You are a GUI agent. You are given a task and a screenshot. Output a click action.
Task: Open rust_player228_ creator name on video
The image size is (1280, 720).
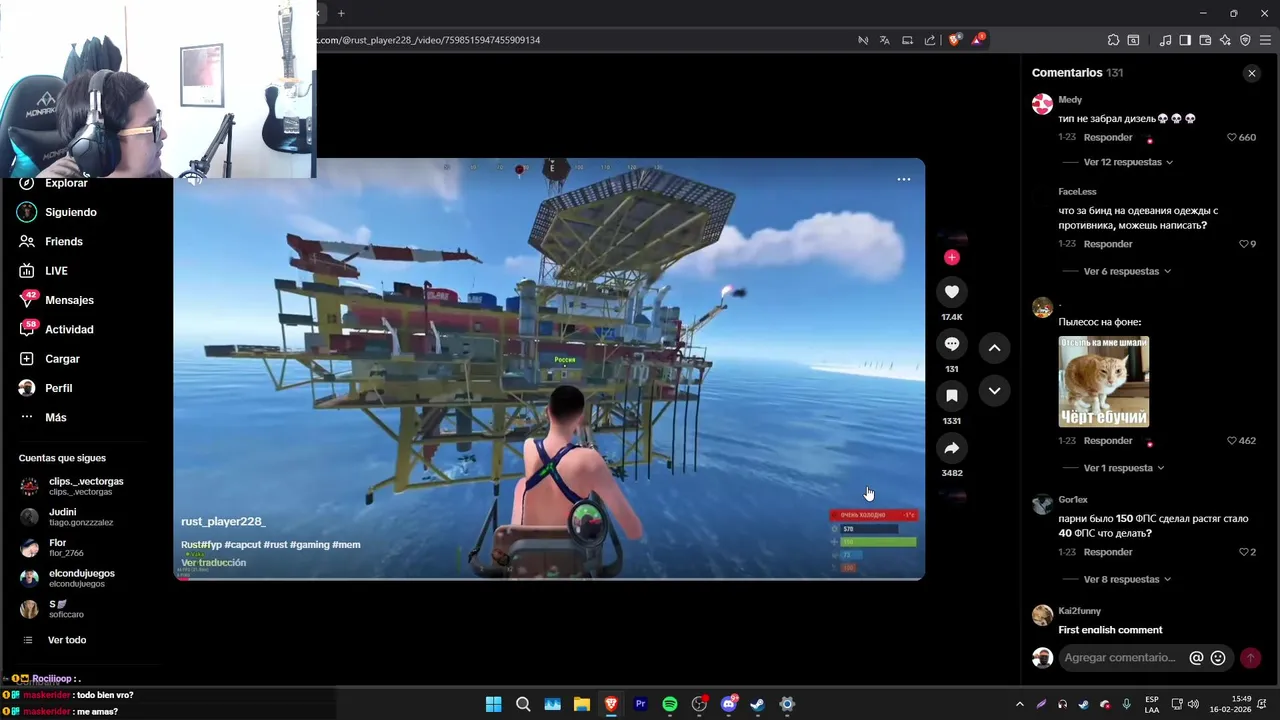coord(223,521)
